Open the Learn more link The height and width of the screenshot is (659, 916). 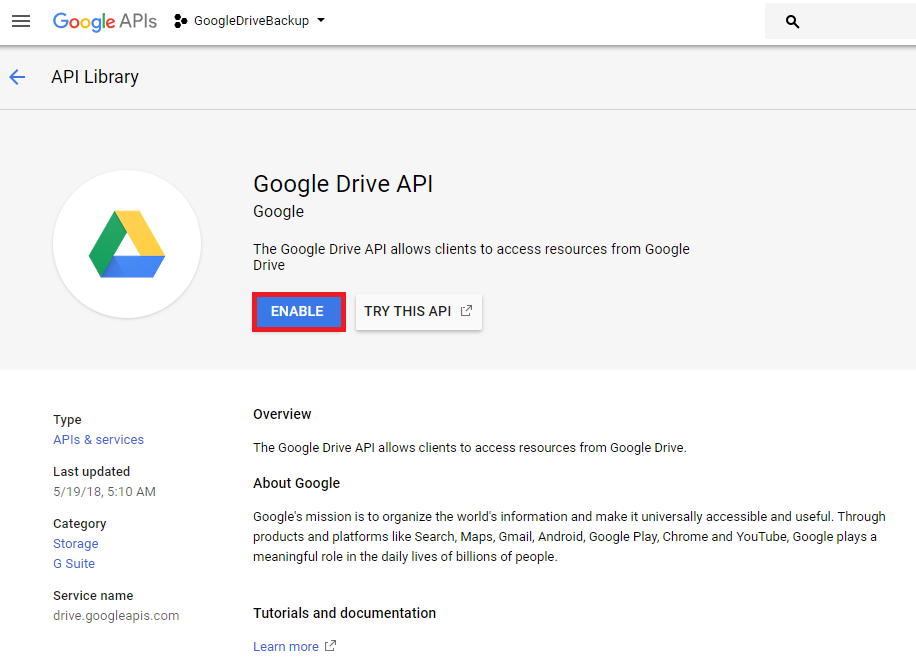click(286, 647)
